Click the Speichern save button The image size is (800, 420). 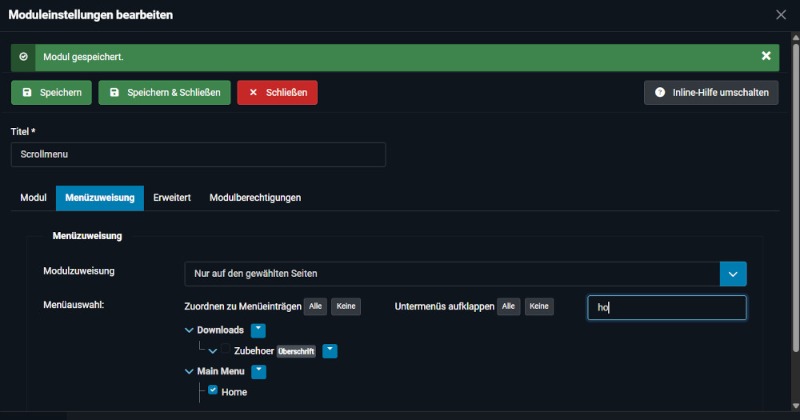[52, 92]
